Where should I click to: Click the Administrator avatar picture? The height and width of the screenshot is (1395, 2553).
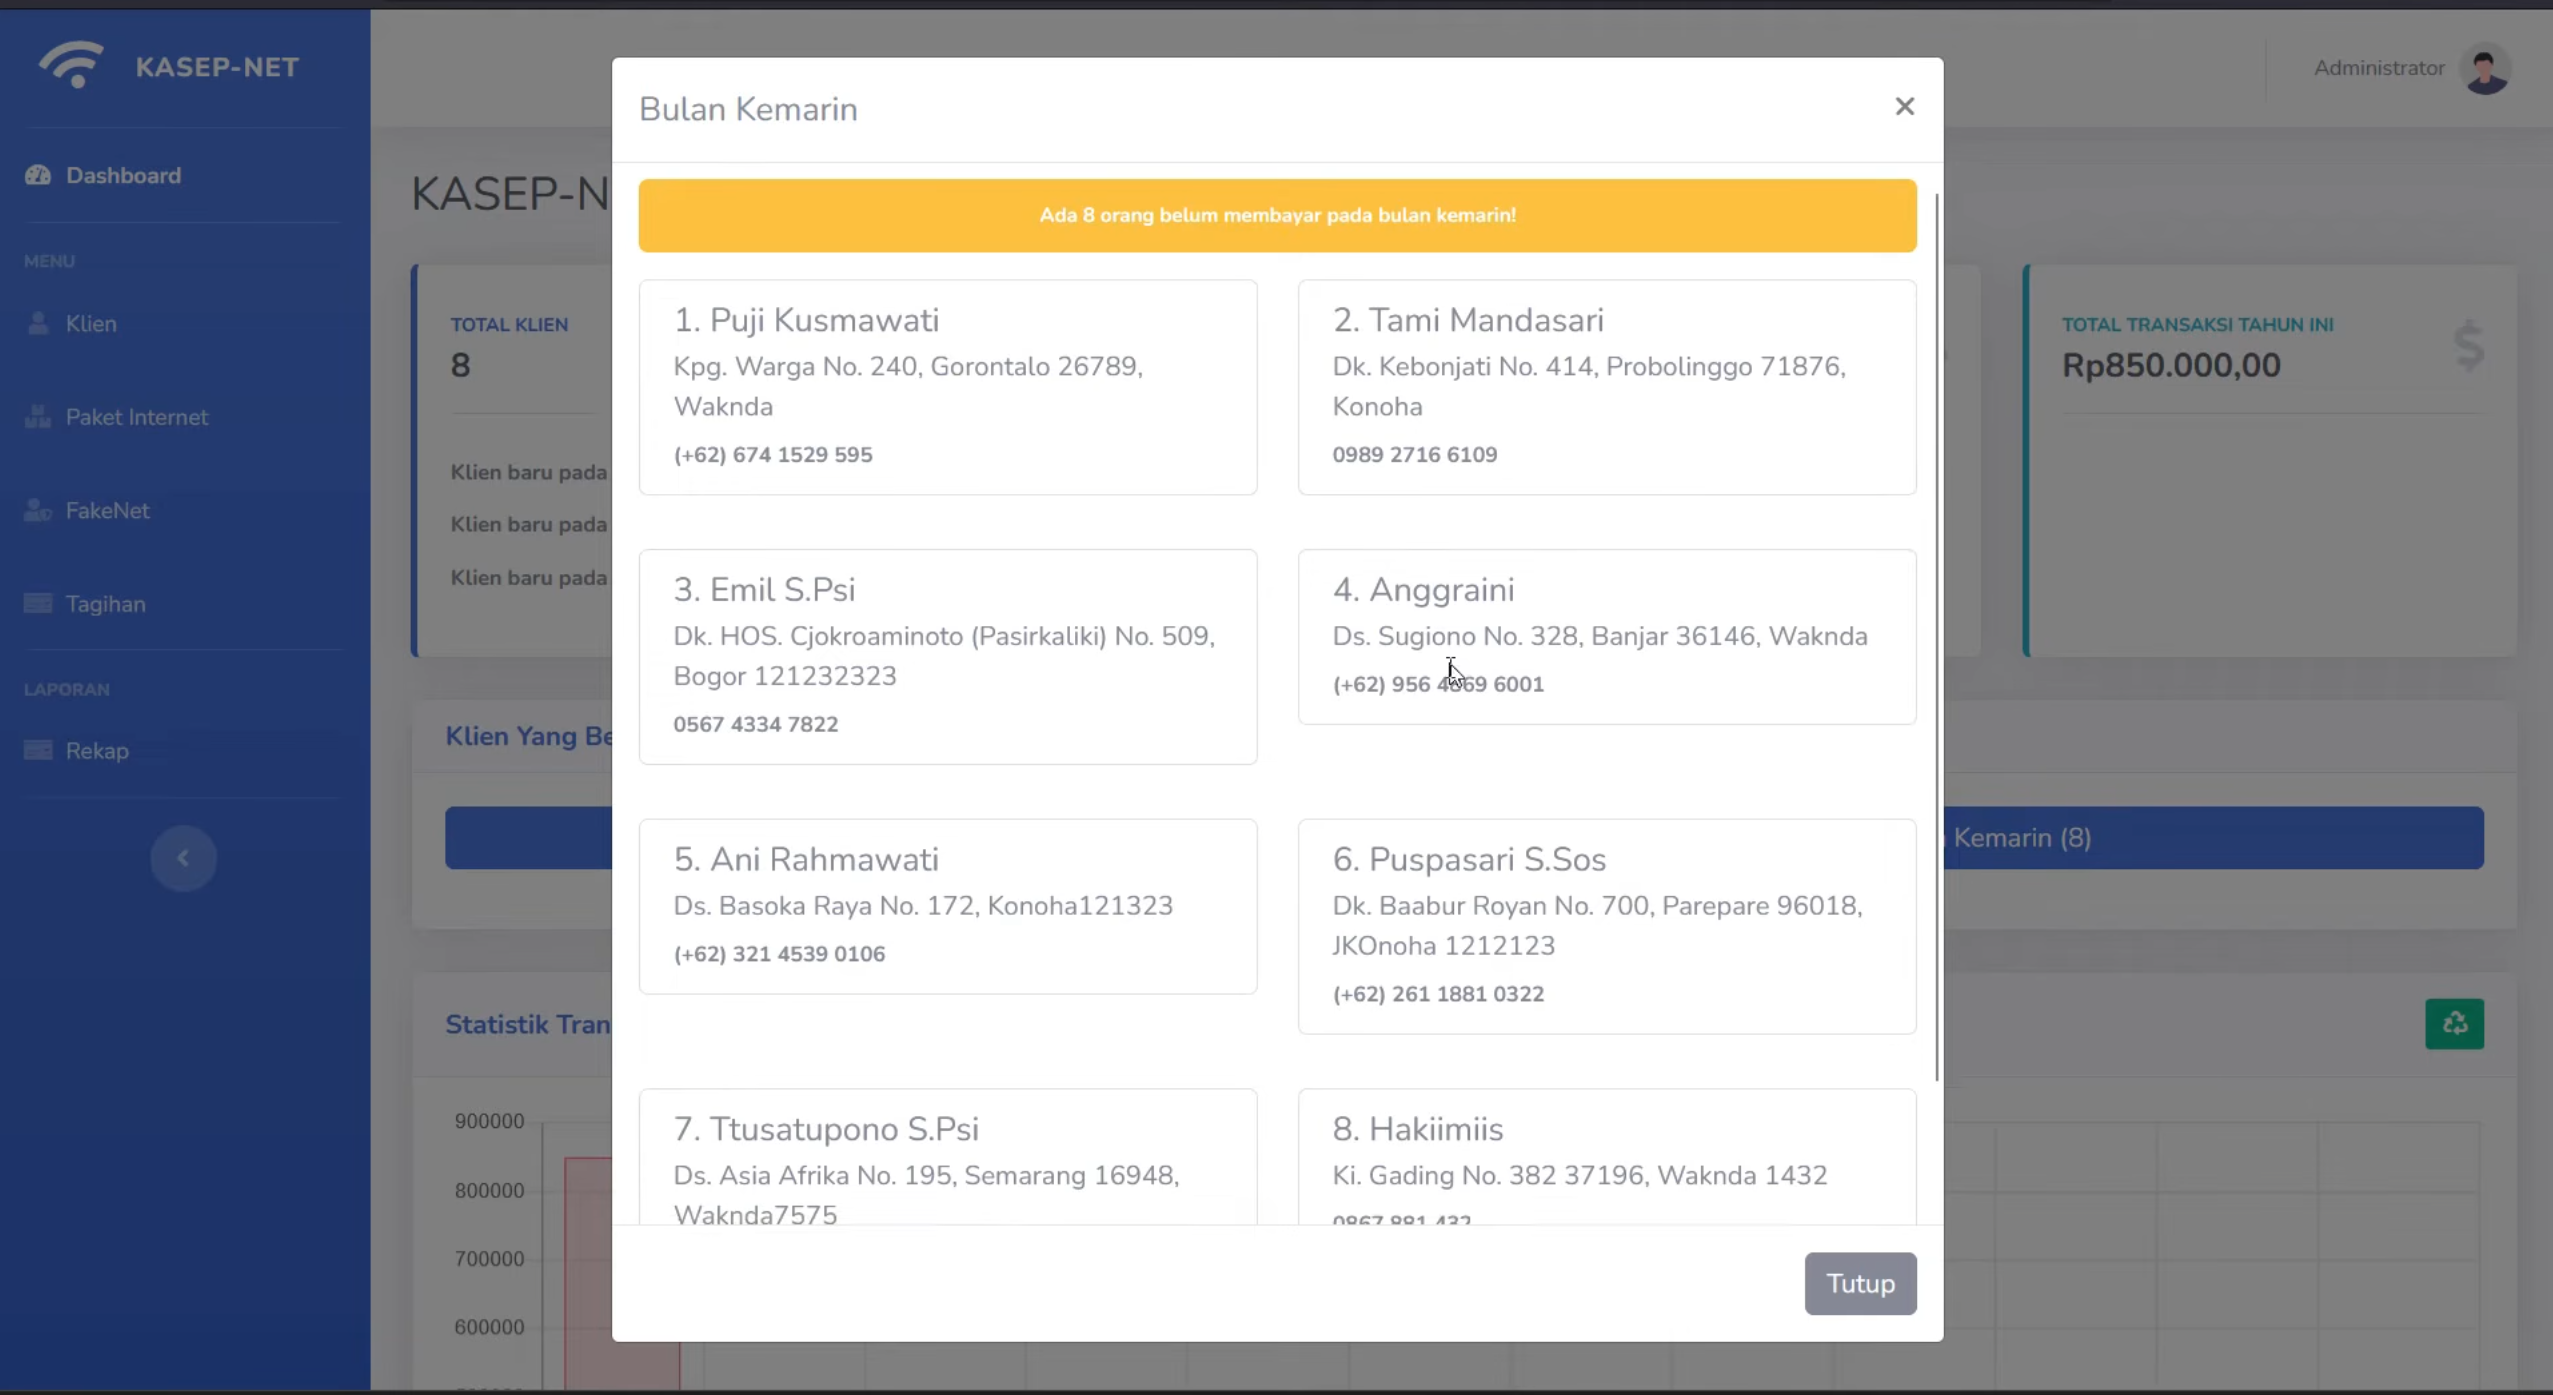[x=2485, y=69]
